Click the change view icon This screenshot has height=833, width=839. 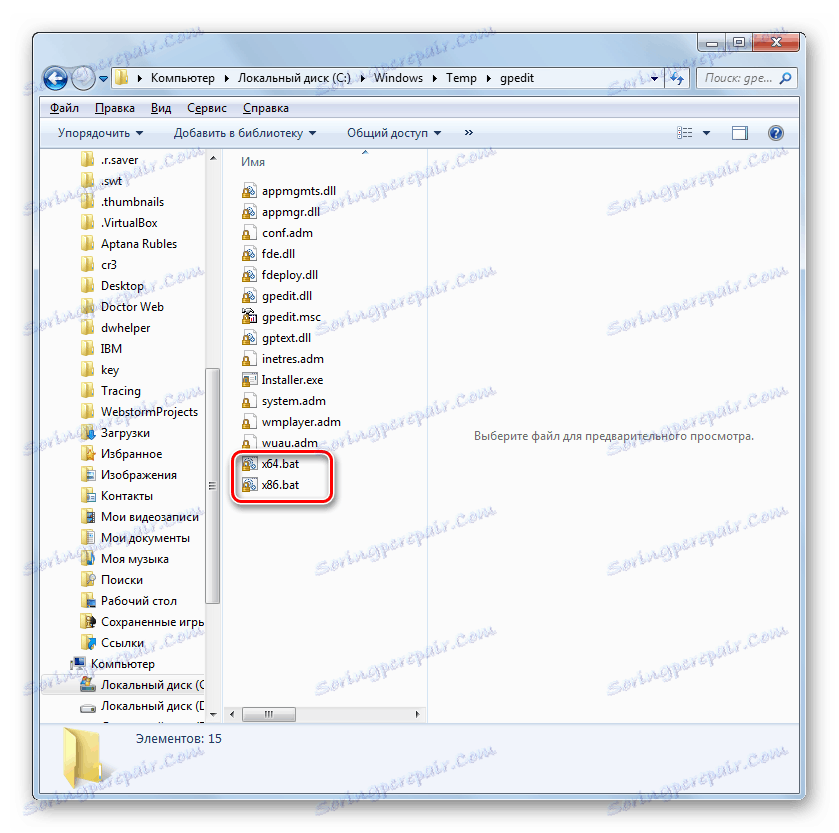click(x=684, y=133)
